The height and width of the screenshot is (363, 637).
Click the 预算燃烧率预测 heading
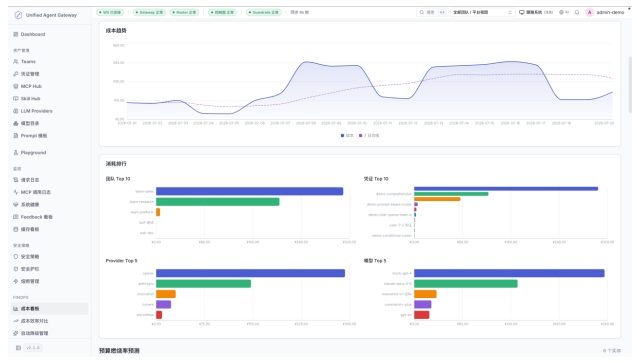coord(119,350)
